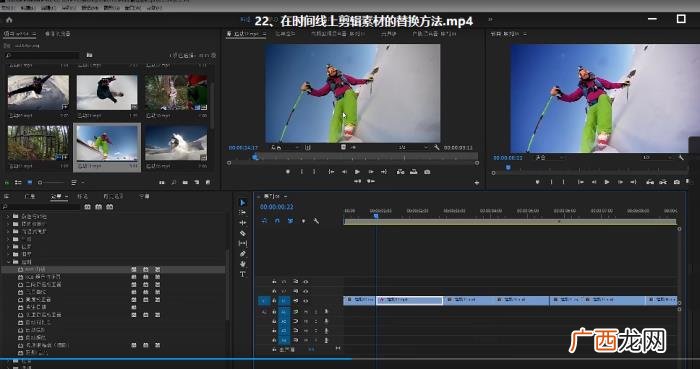Open the 字幕 Captions tab
This screenshot has width=700, height=369.
click(144, 196)
